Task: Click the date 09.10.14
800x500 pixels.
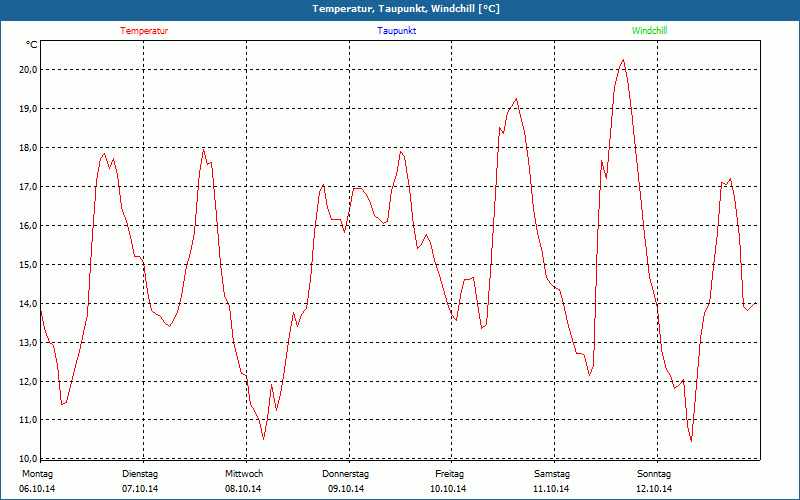Action: click(346, 489)
